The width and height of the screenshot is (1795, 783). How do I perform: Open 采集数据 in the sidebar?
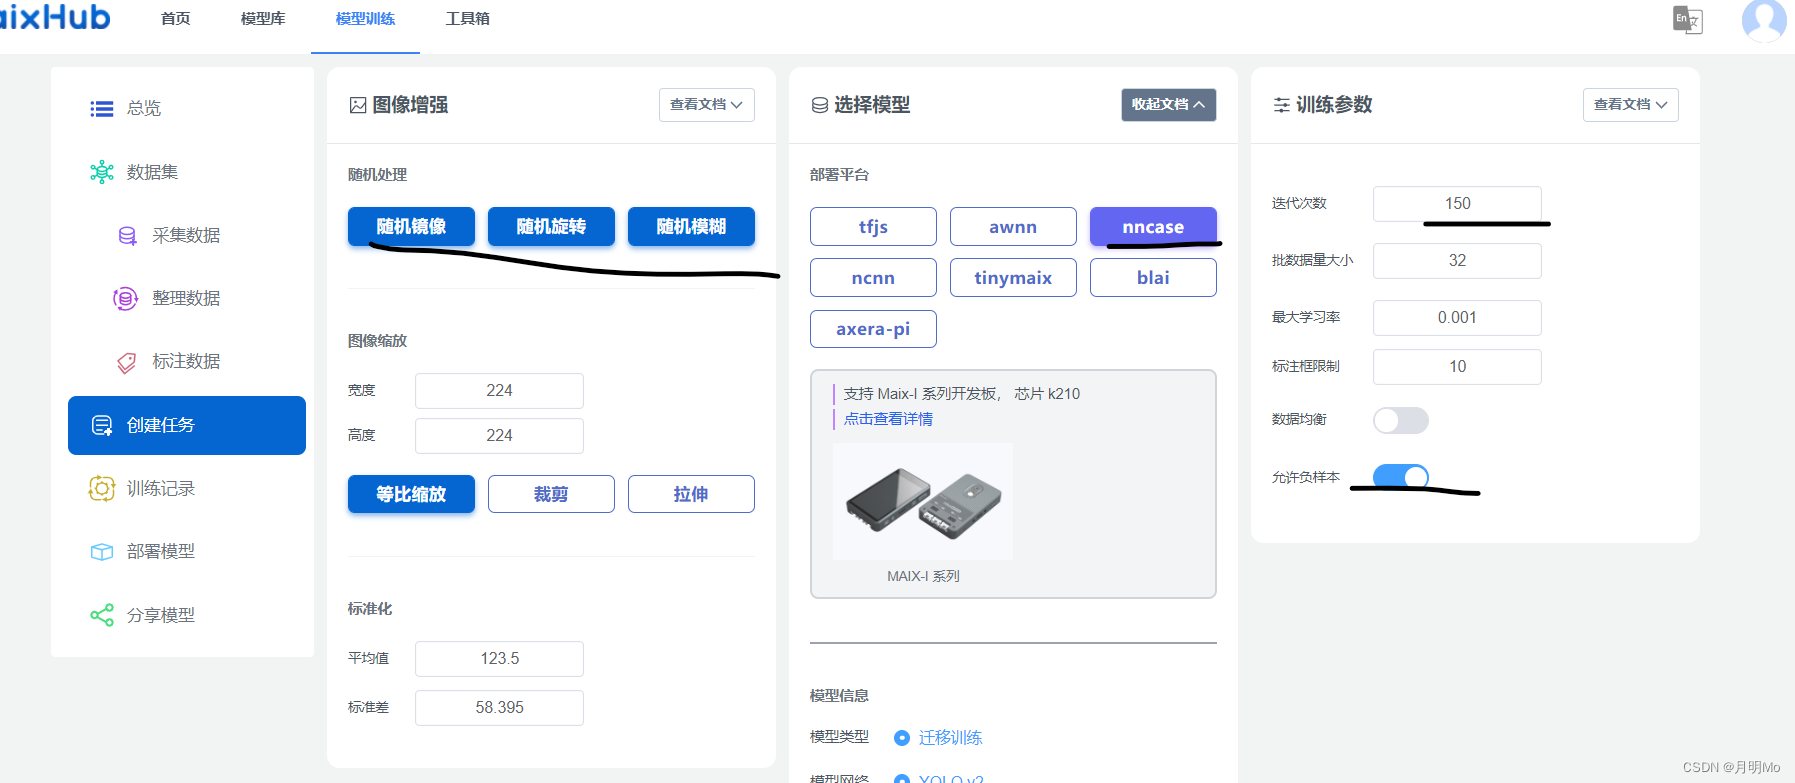187,235
